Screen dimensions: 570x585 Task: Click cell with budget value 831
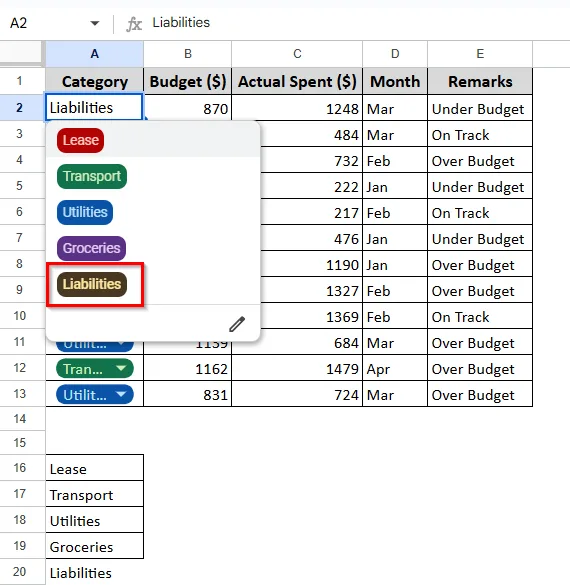click(x=188, y=395)
